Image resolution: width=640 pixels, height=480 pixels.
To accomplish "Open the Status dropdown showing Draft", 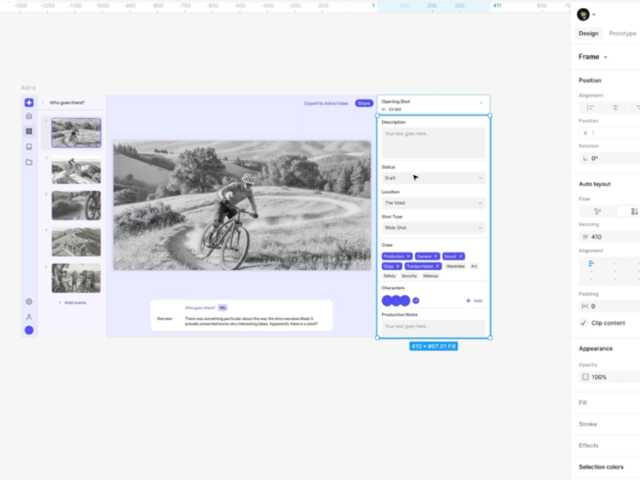I will click(434, 178).
